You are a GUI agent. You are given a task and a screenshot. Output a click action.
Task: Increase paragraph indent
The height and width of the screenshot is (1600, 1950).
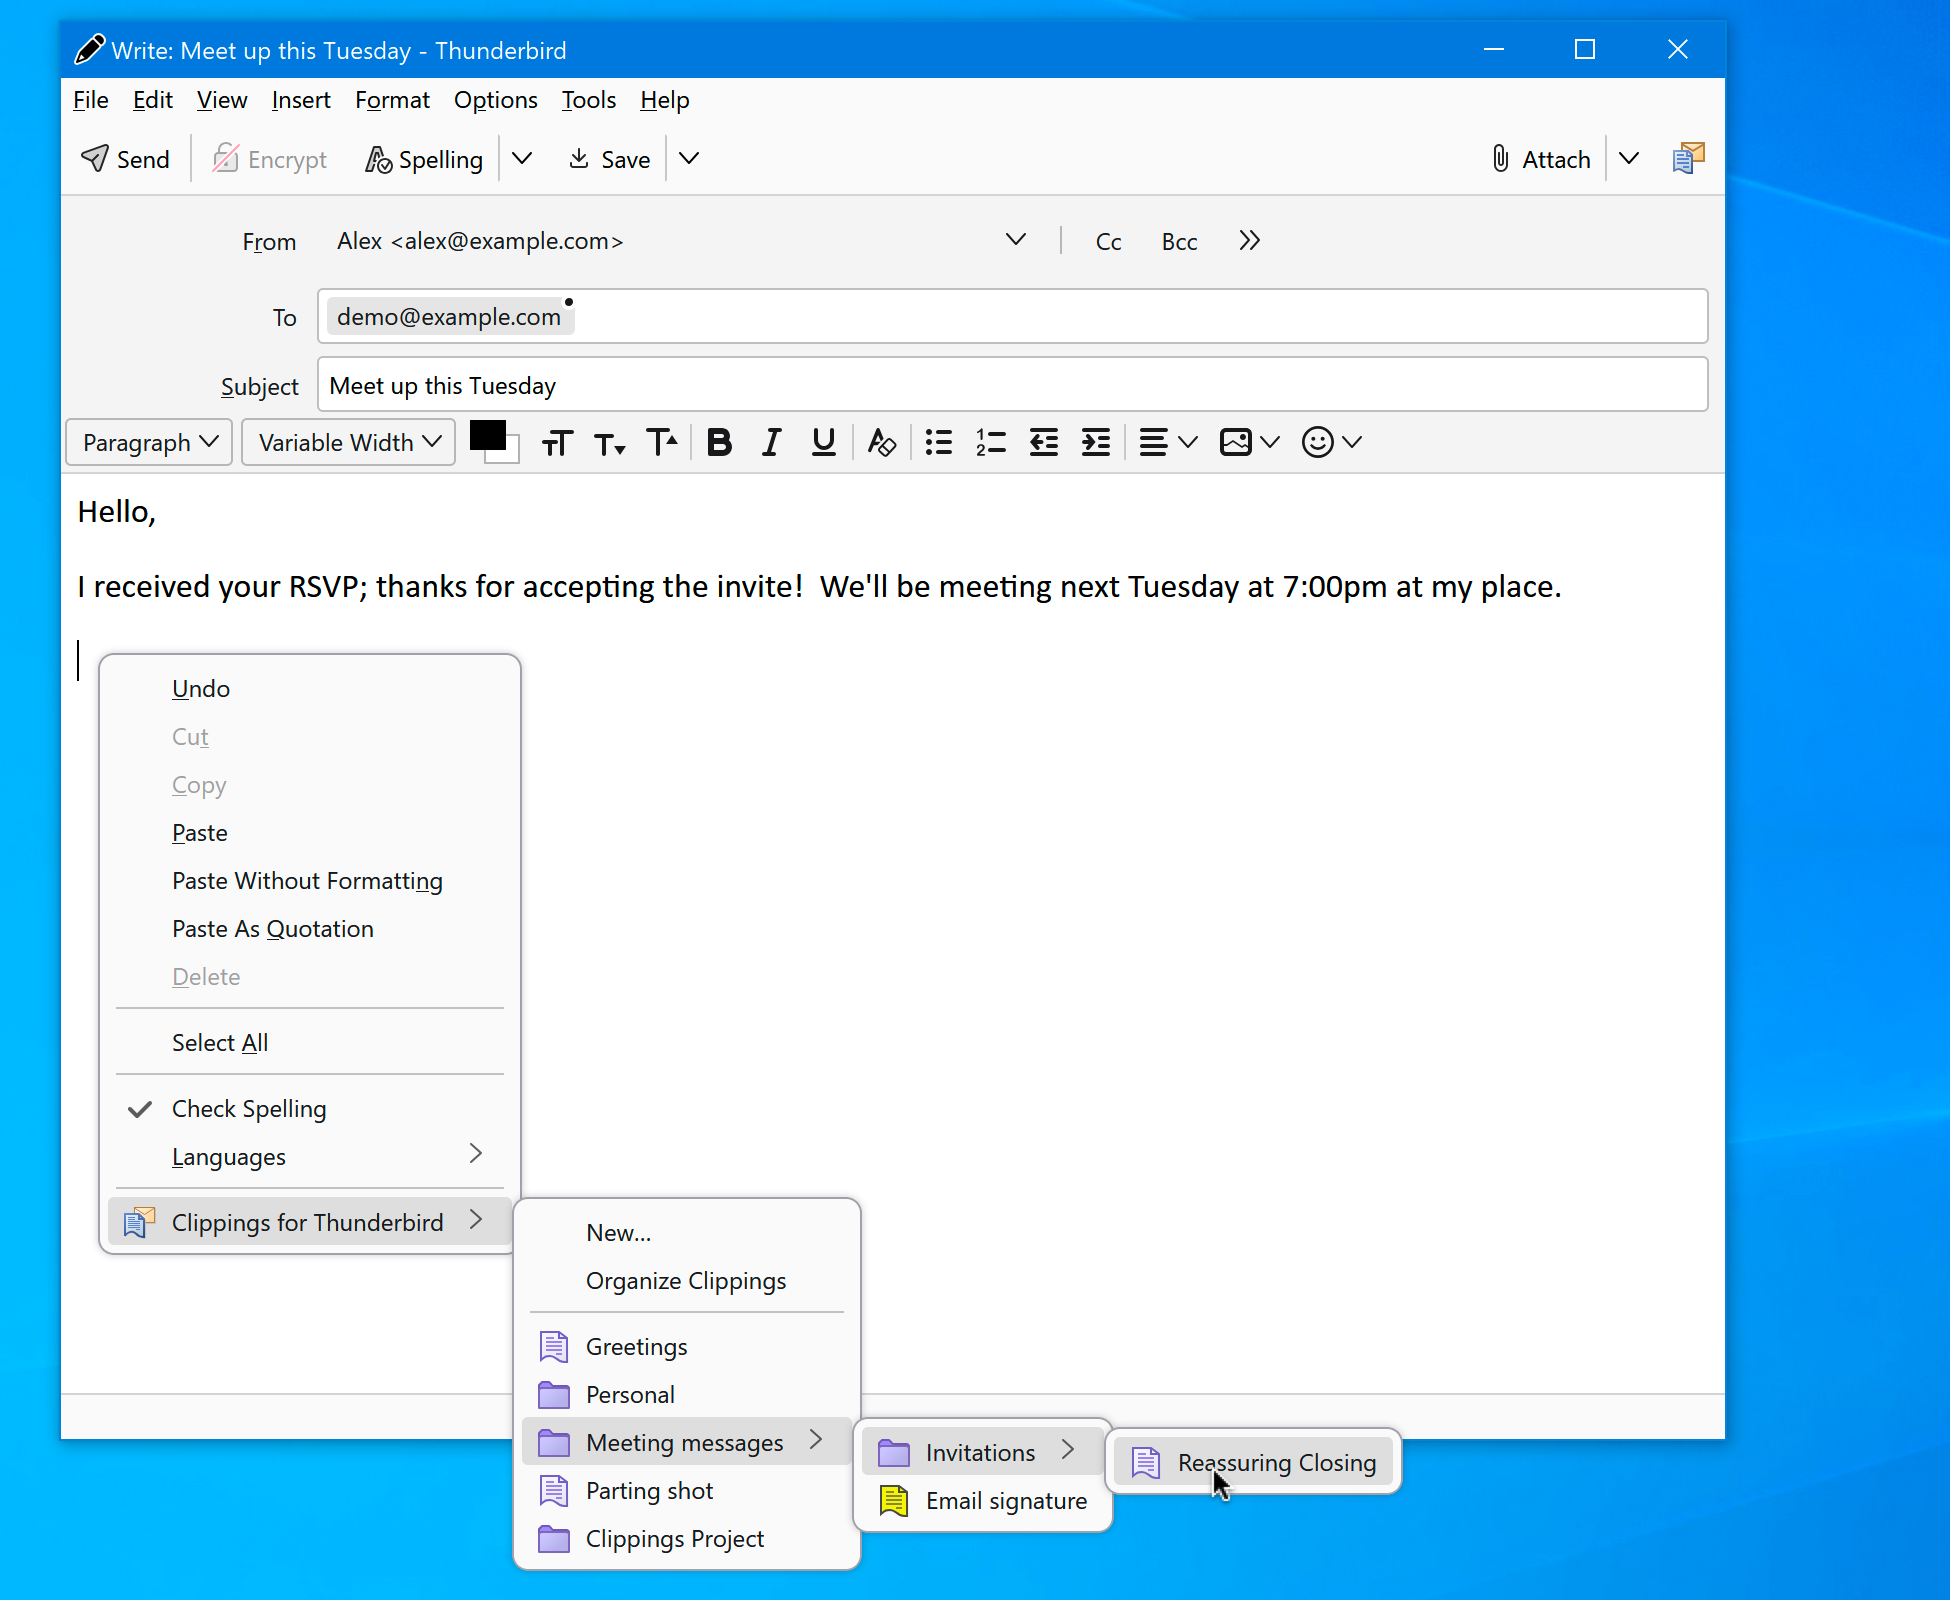click(1095, 442)
